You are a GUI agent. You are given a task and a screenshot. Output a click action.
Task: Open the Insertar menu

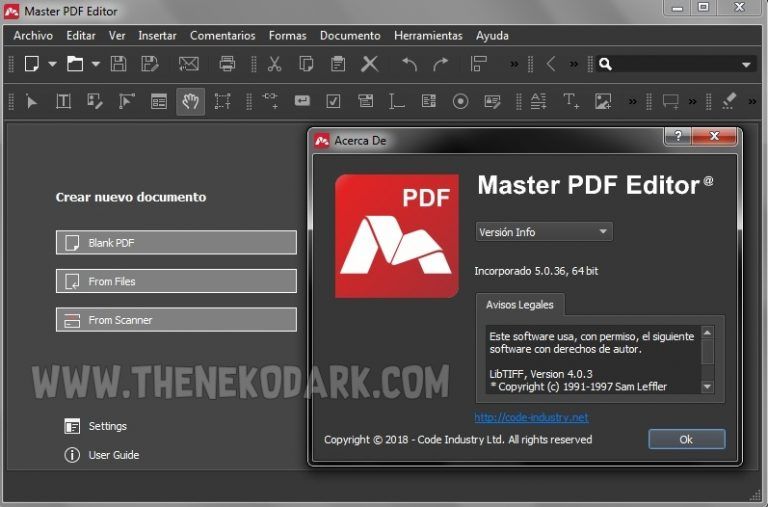point(157,35)
